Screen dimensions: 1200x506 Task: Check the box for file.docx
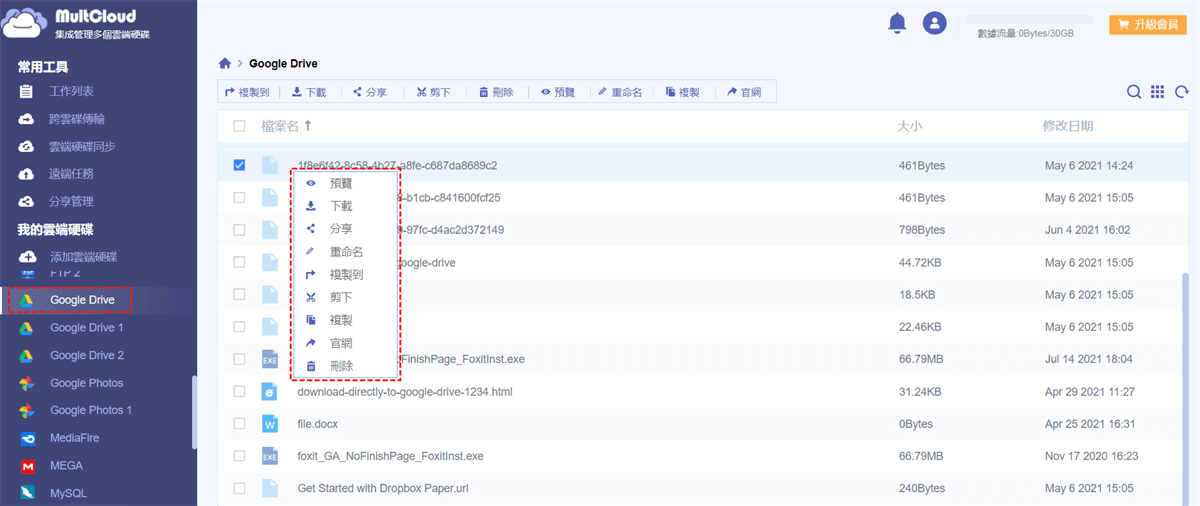pyautogui.click(x=239, y=424)
